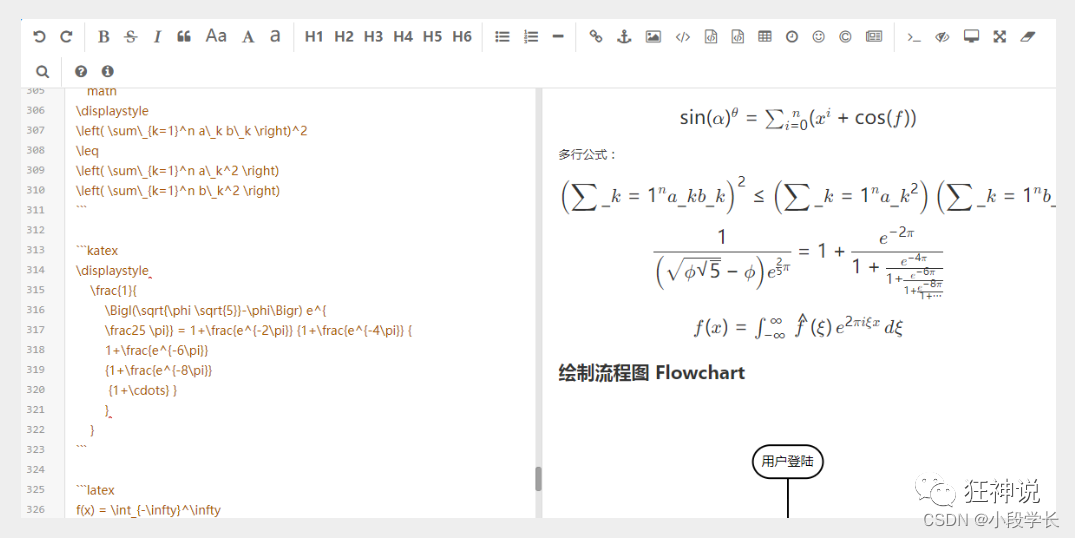The width and height of the screenshot is (1075, 538).
Task: Insert current date and time (clock icon)
Action: 792,37
